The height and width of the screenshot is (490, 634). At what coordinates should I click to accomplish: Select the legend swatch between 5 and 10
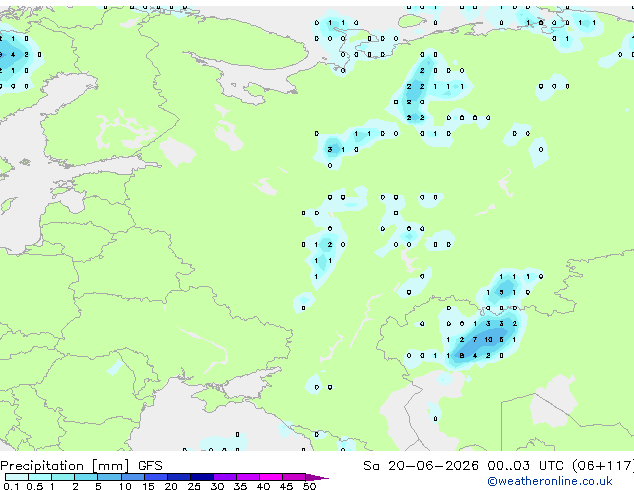pyautogui.click(x=109, y=477)
